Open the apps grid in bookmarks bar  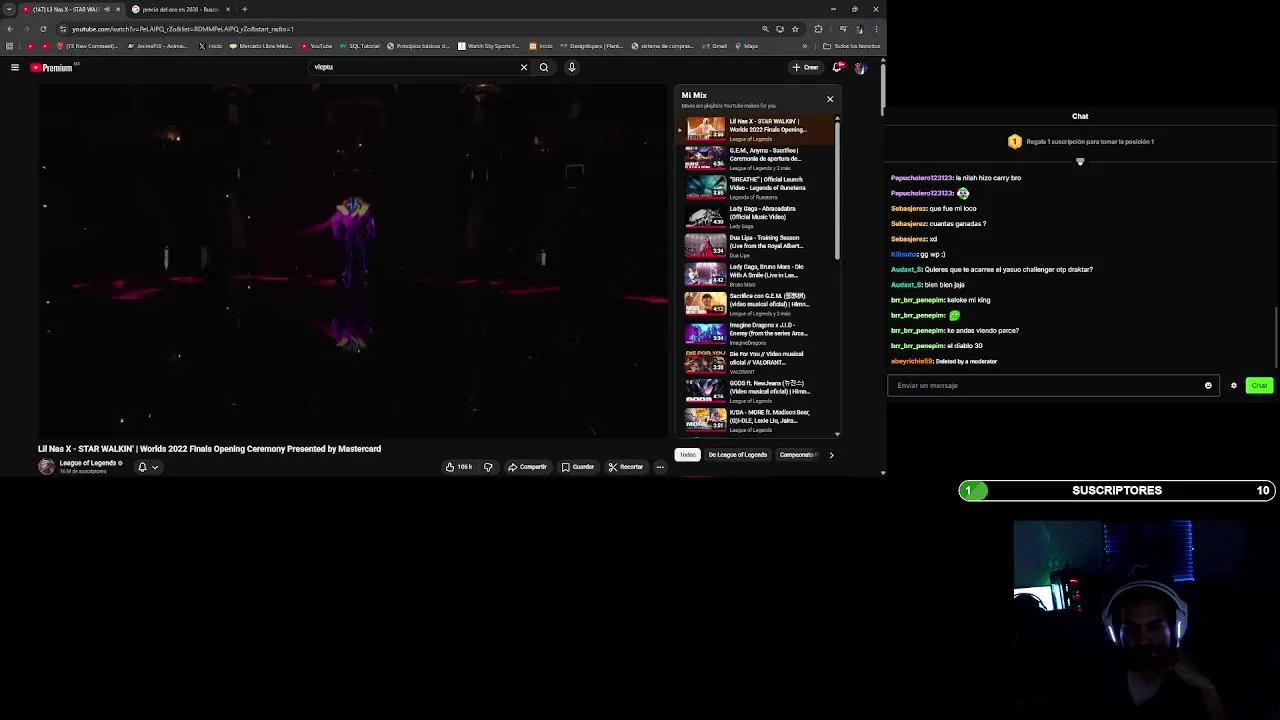tap(10, 46)
